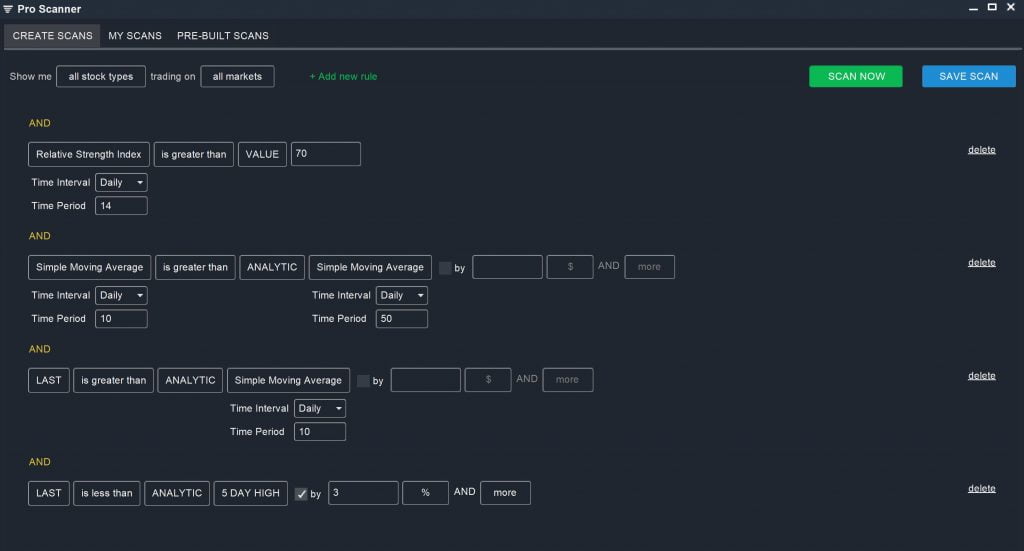Open the PRE-BUILT SCANS tab
The width and height of the screenshot is (1024, 551).
click(x=222, y=36)
